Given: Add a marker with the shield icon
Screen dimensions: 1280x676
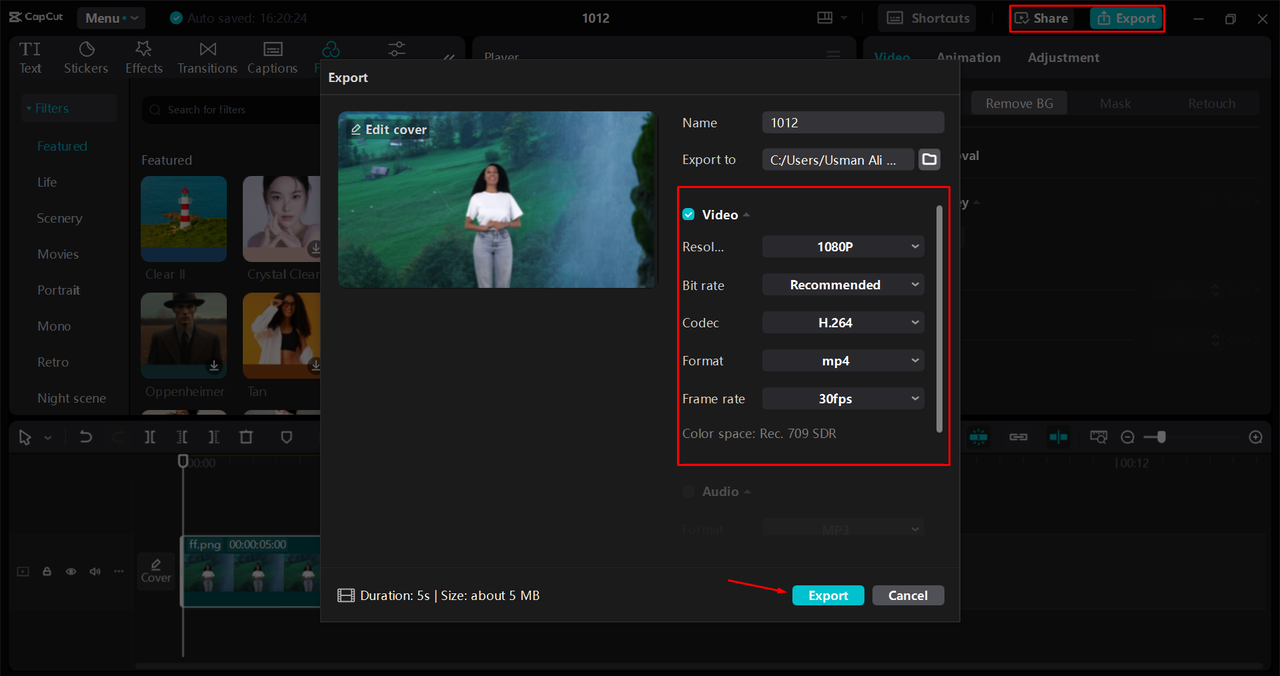Looking at the screenshot, I should (x=286, y=437).
